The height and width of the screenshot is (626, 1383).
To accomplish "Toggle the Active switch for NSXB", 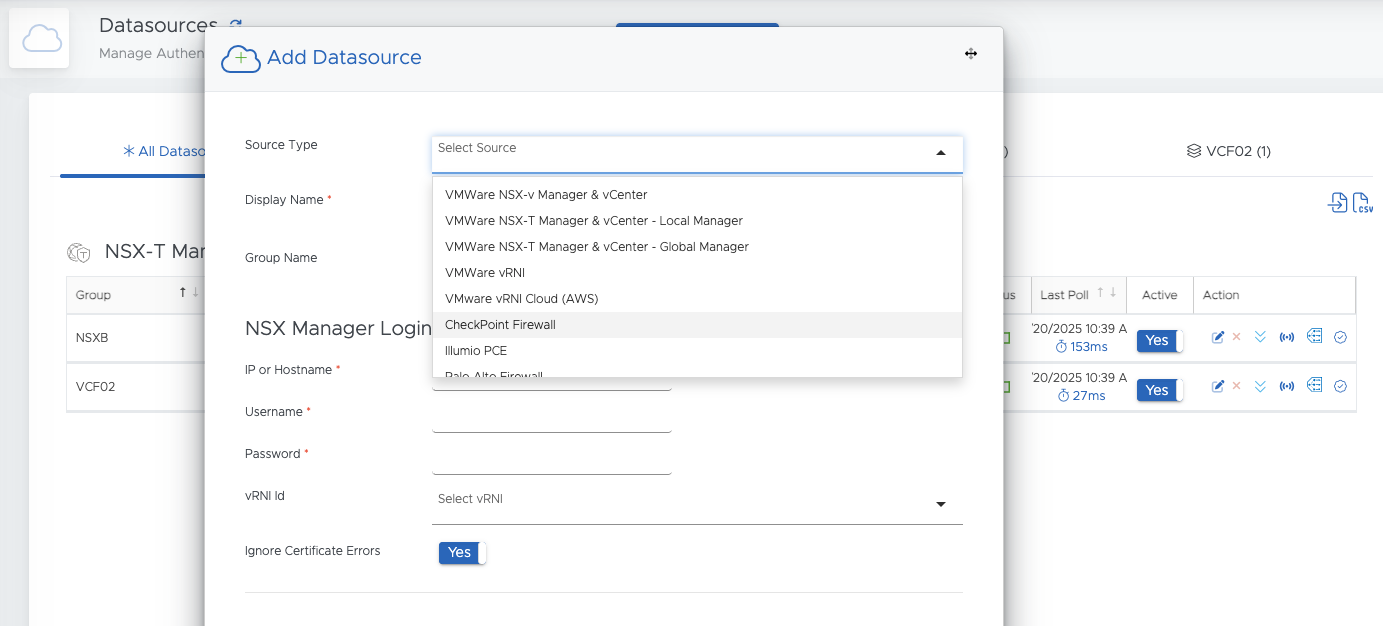I will coord(1159,341).
